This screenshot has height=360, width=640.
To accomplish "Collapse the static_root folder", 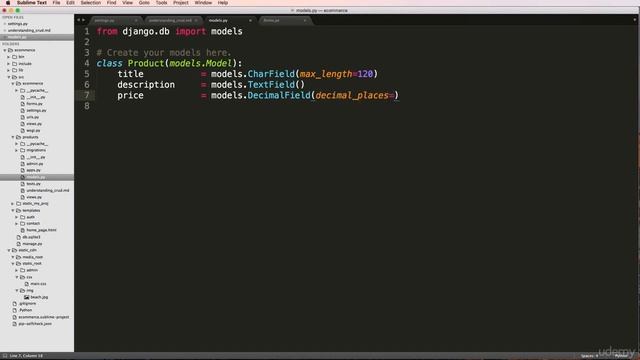I will [13, 263].
